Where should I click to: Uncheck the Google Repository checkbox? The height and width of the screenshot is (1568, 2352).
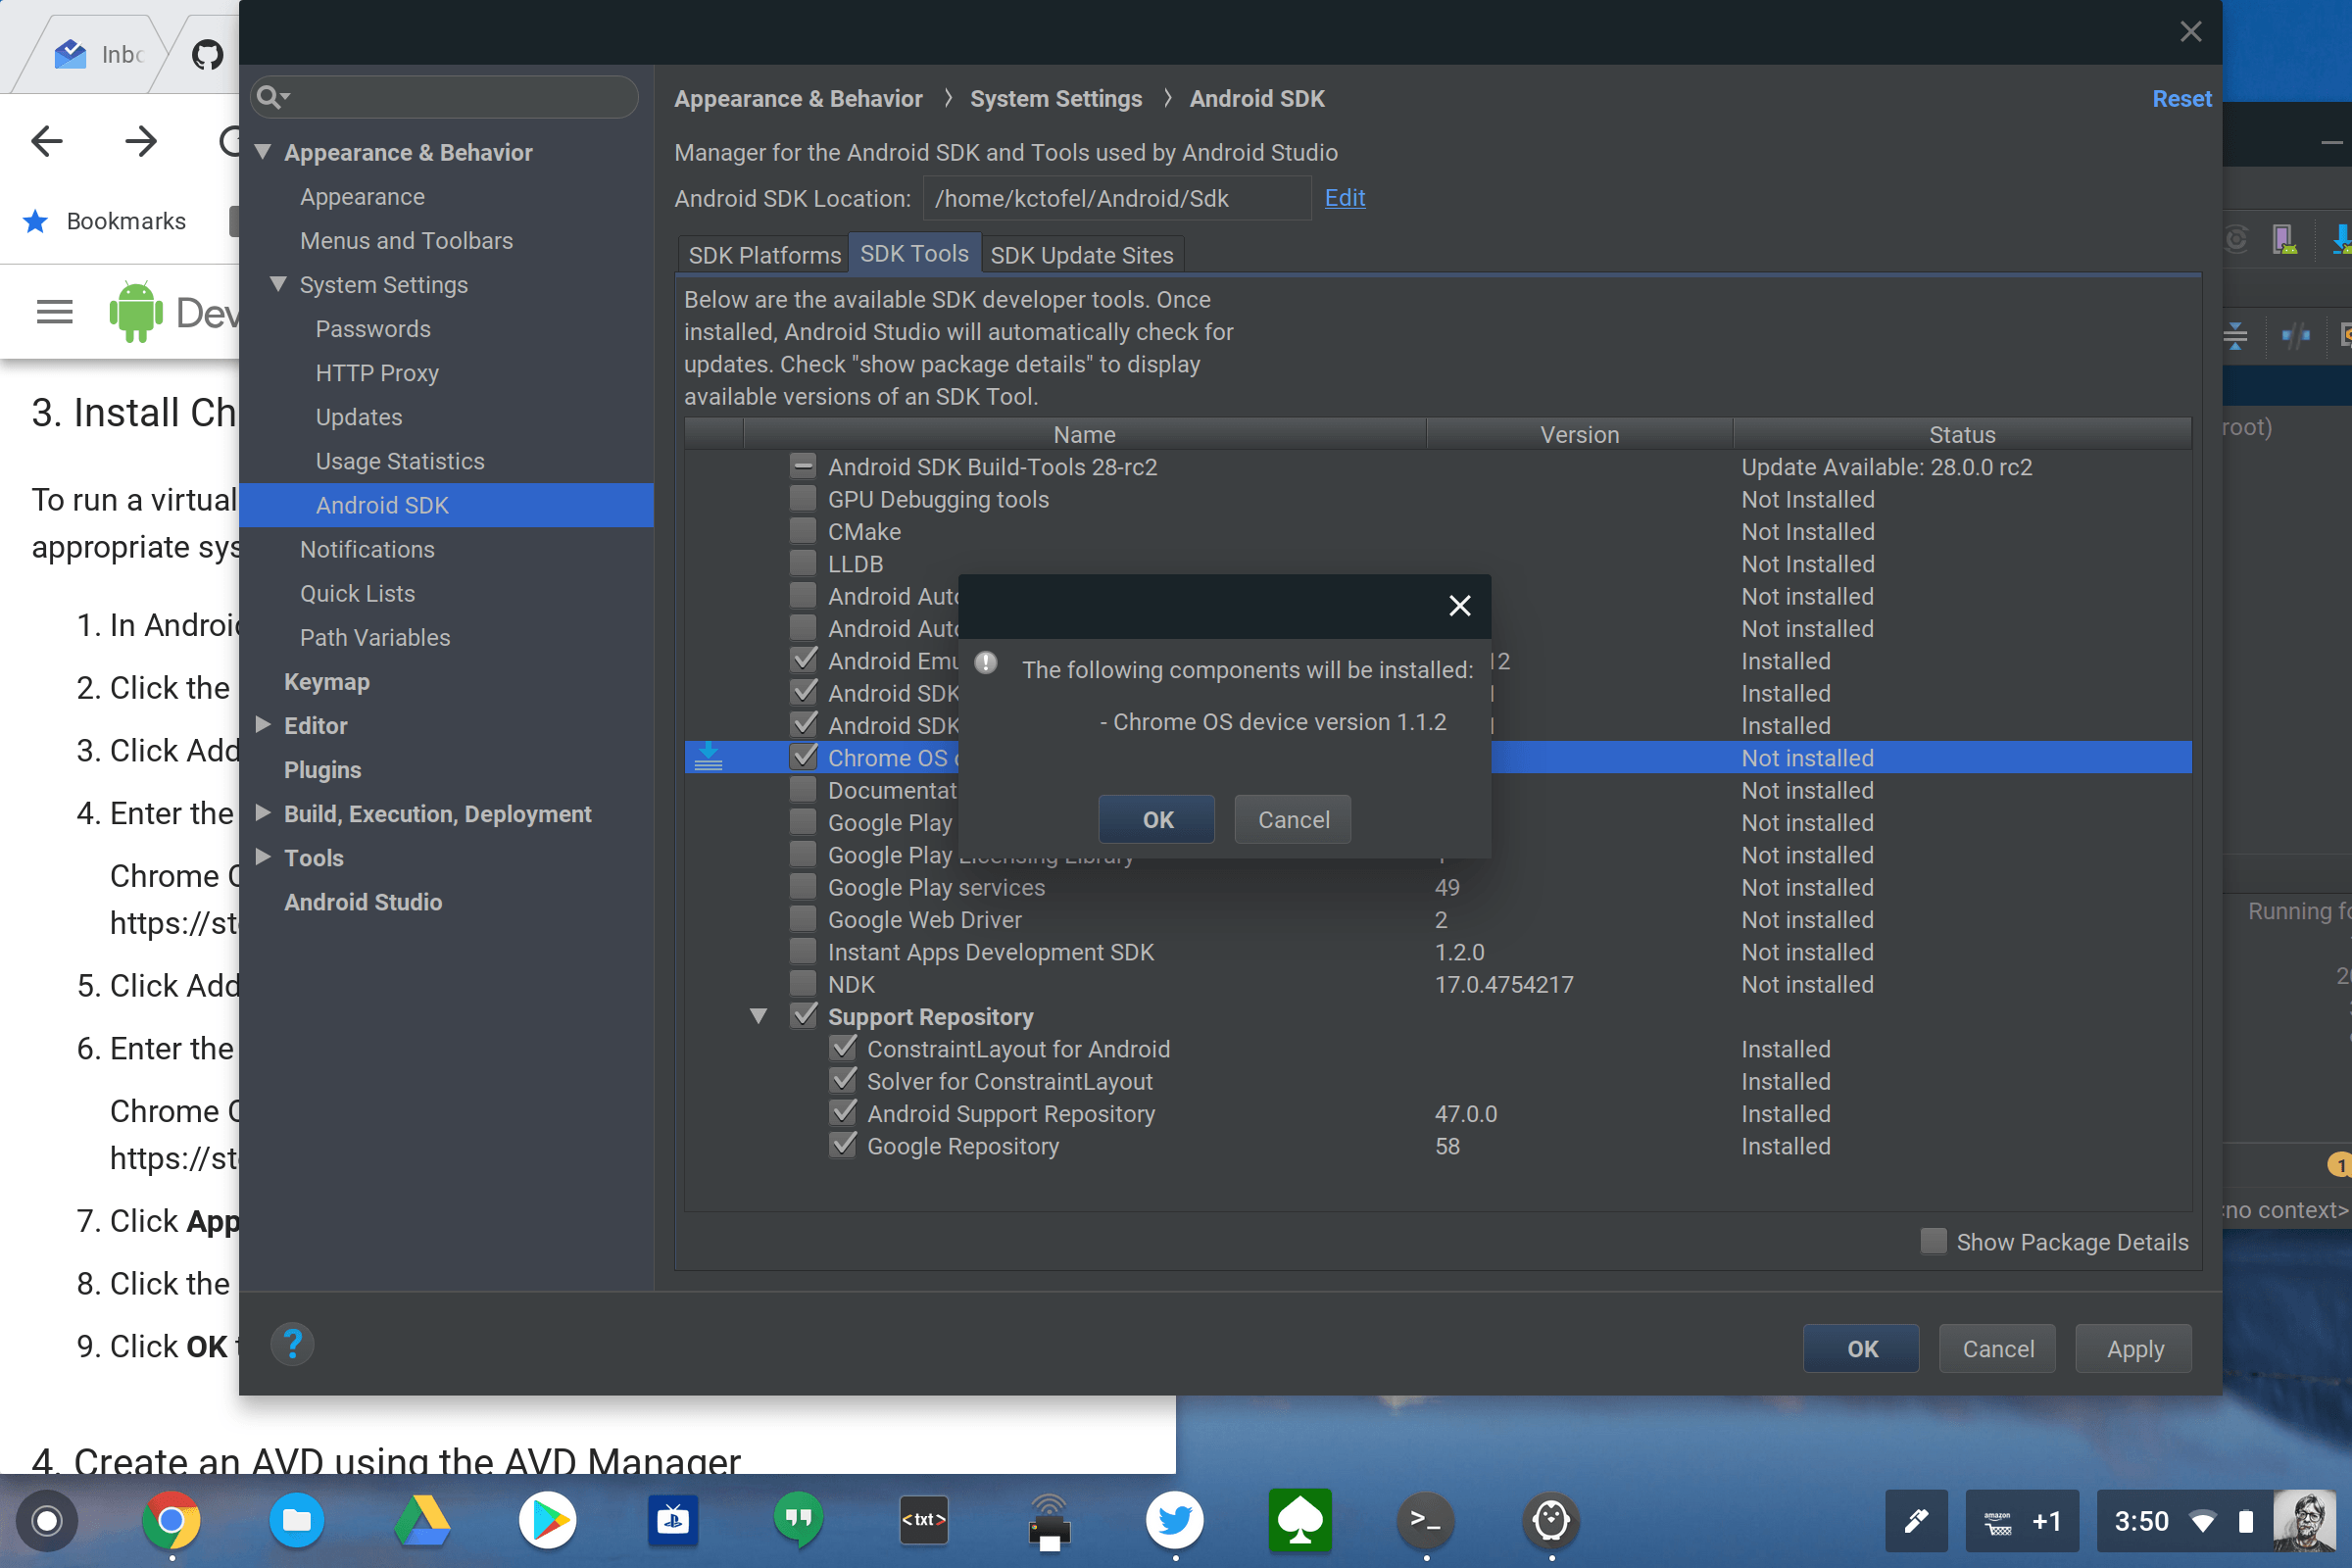(x=843, y=1145)
